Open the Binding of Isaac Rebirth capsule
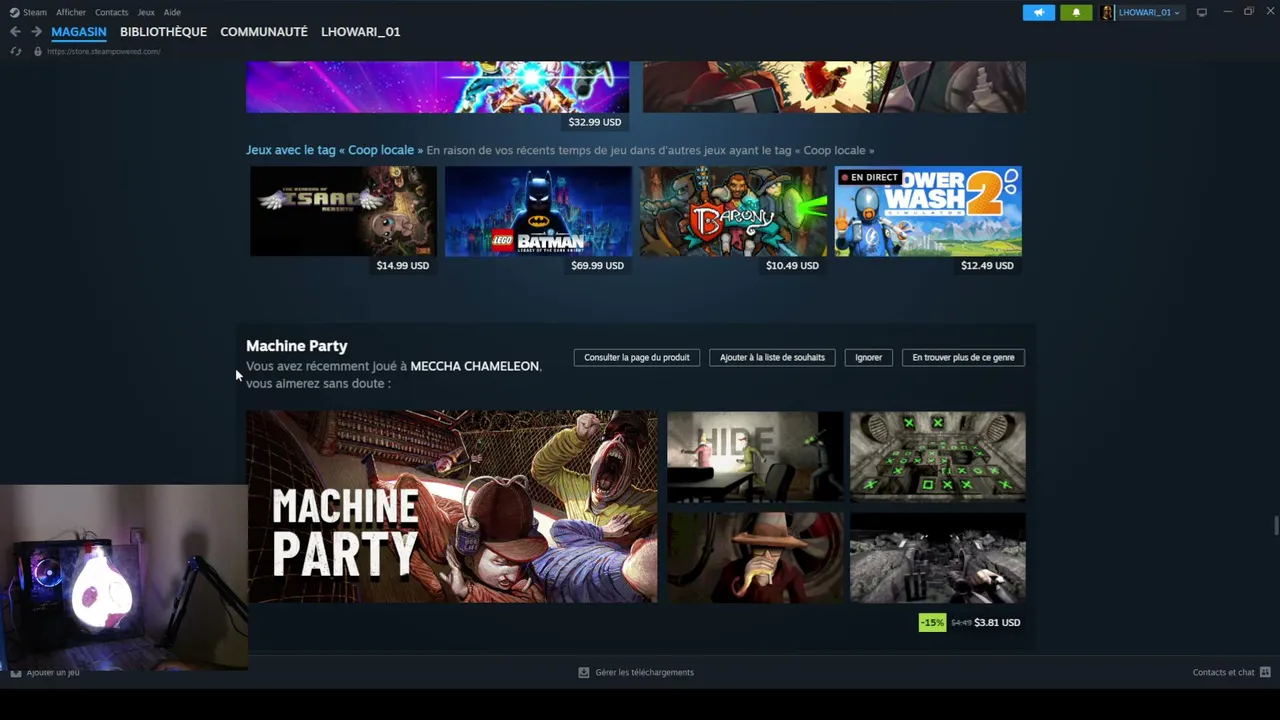Image resolution: width=1280 pixels, height=720 pixels. 343,211
